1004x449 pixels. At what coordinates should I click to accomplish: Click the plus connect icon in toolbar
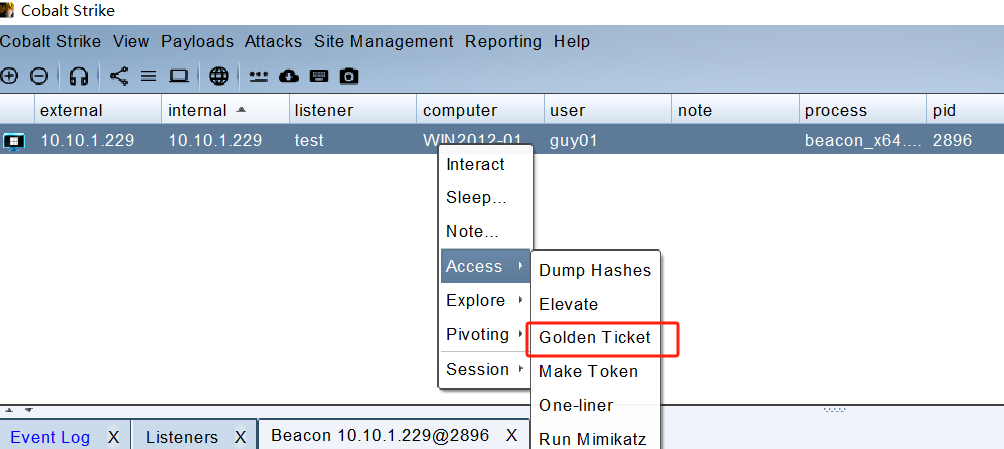10,76
